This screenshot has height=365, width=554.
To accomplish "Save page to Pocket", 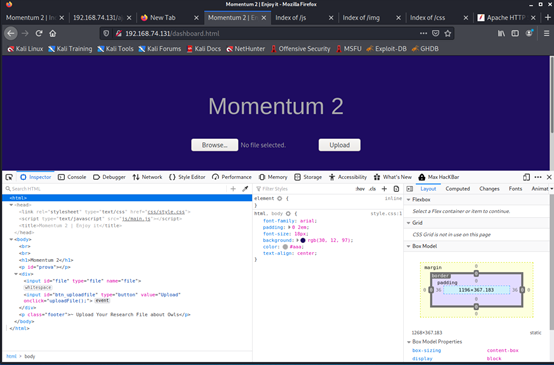I will click(436, 33).
